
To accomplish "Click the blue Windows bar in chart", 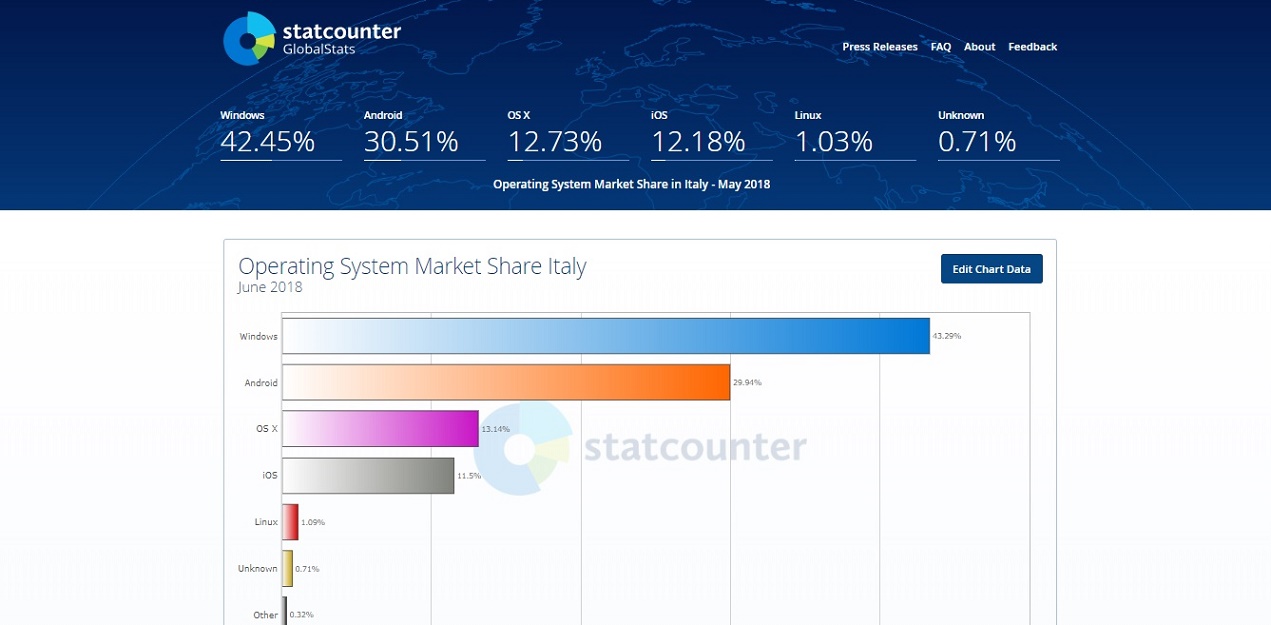I will (x=606, y=336).
